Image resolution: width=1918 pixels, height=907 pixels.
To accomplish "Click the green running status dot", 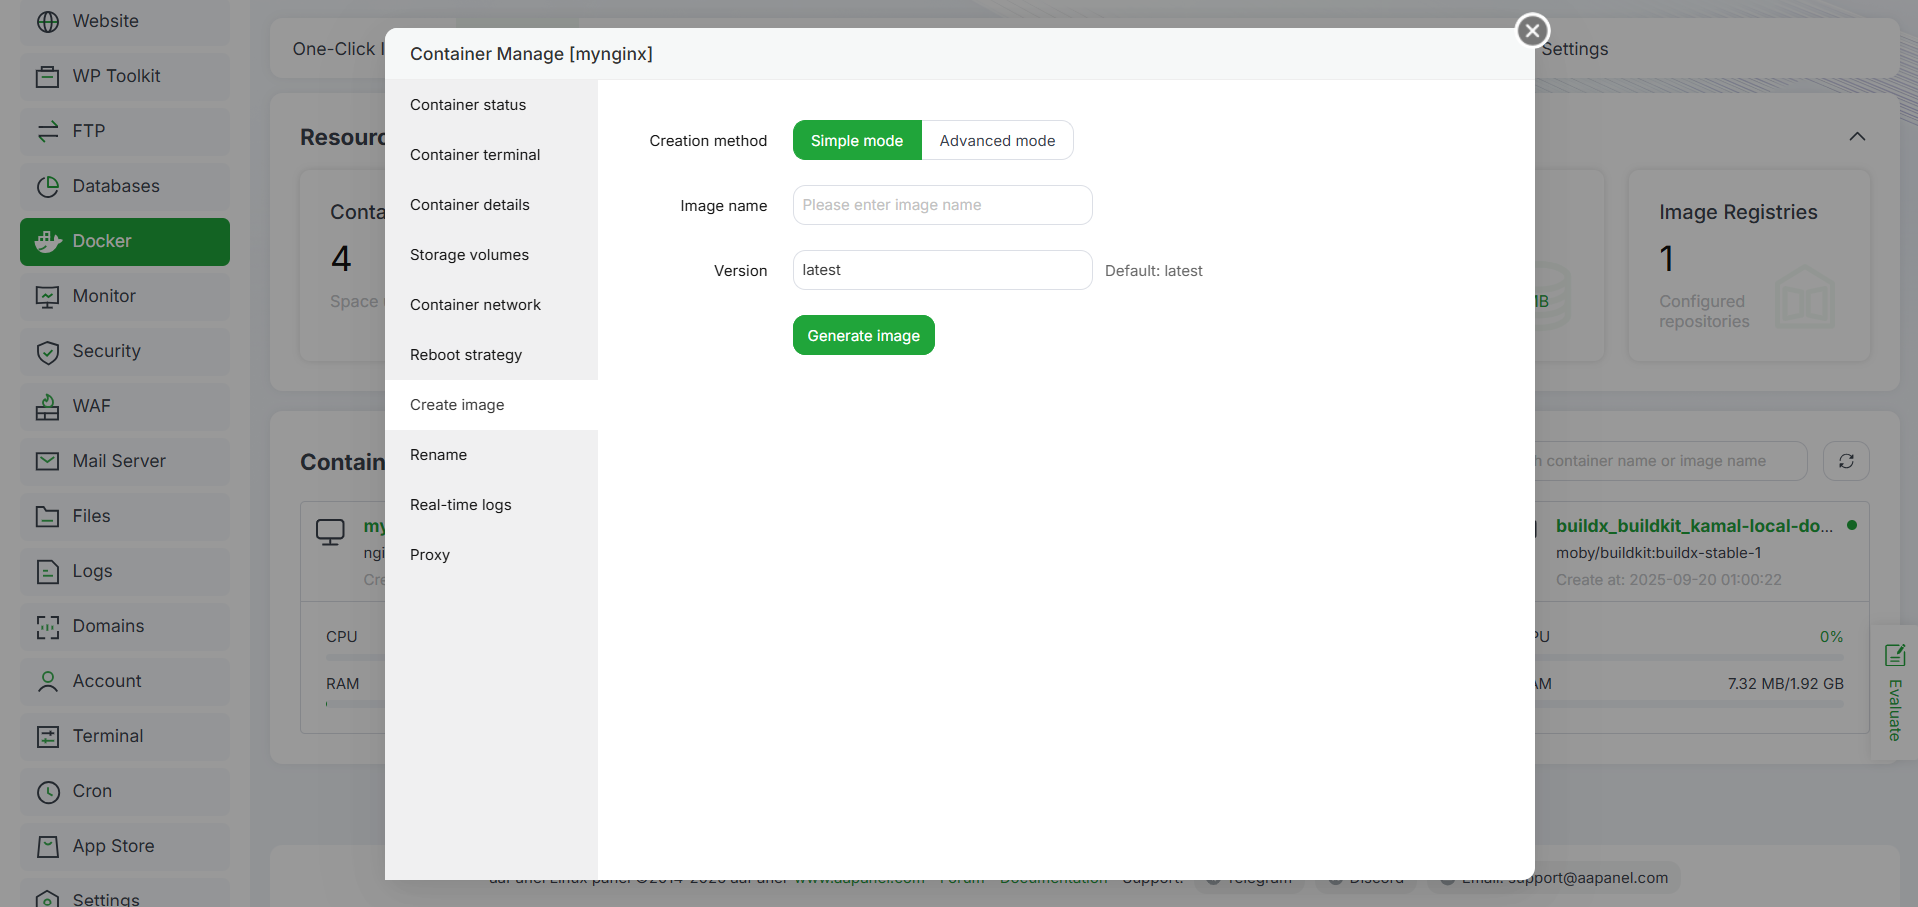I will coord(1852,525).
